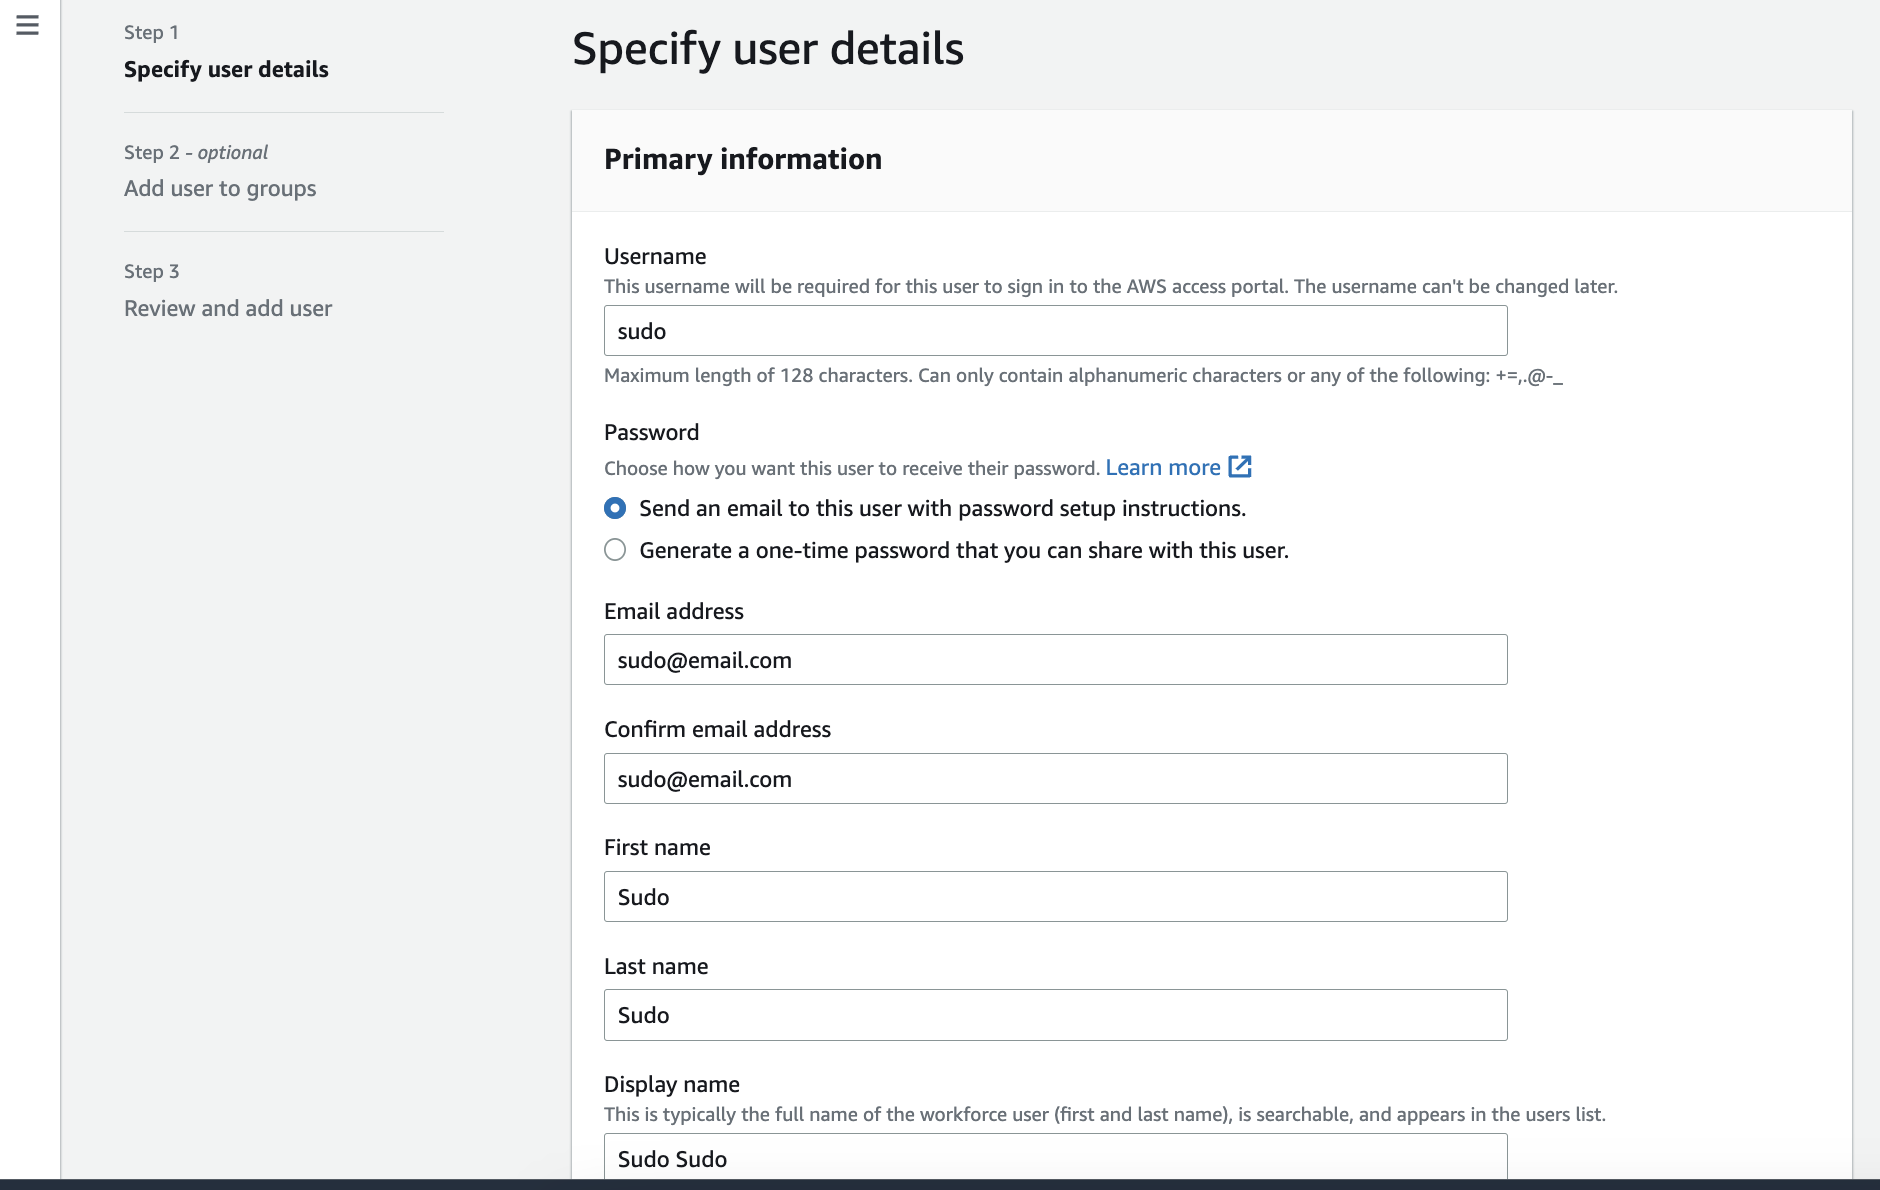Focus the First name input

[x=1055, y=897]
